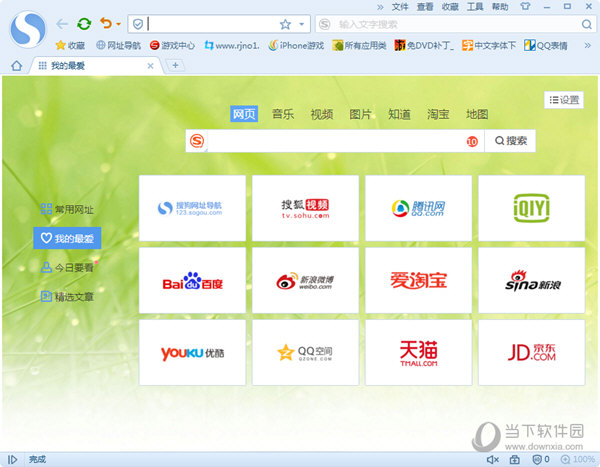Screen dimensions: 600x467
Task: Toggle the mute sound icon in status bar
Action: tap(492, 459)
